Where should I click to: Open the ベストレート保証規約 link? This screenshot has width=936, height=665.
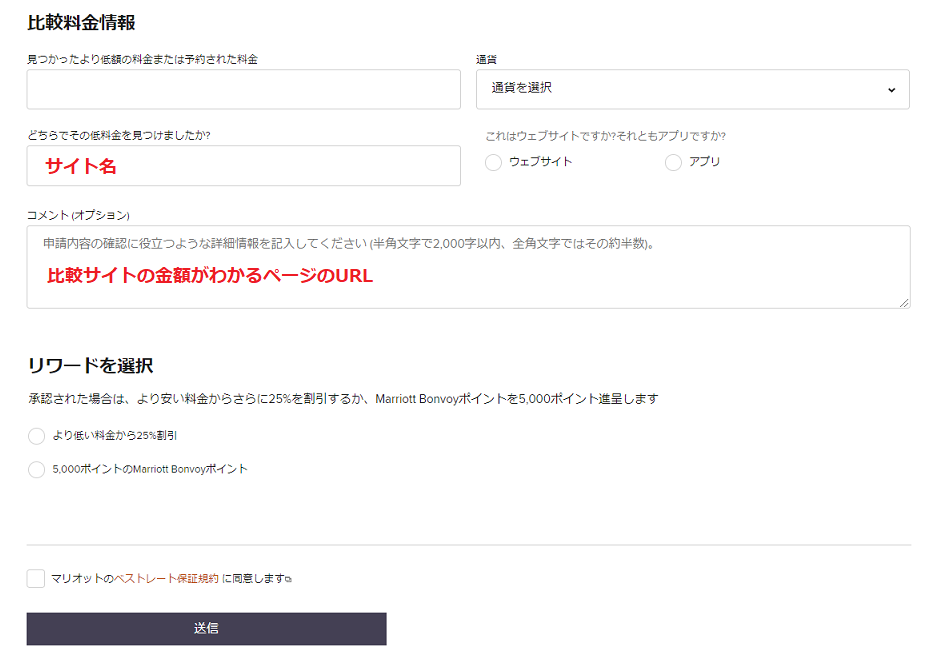click(x=166, y=578)
